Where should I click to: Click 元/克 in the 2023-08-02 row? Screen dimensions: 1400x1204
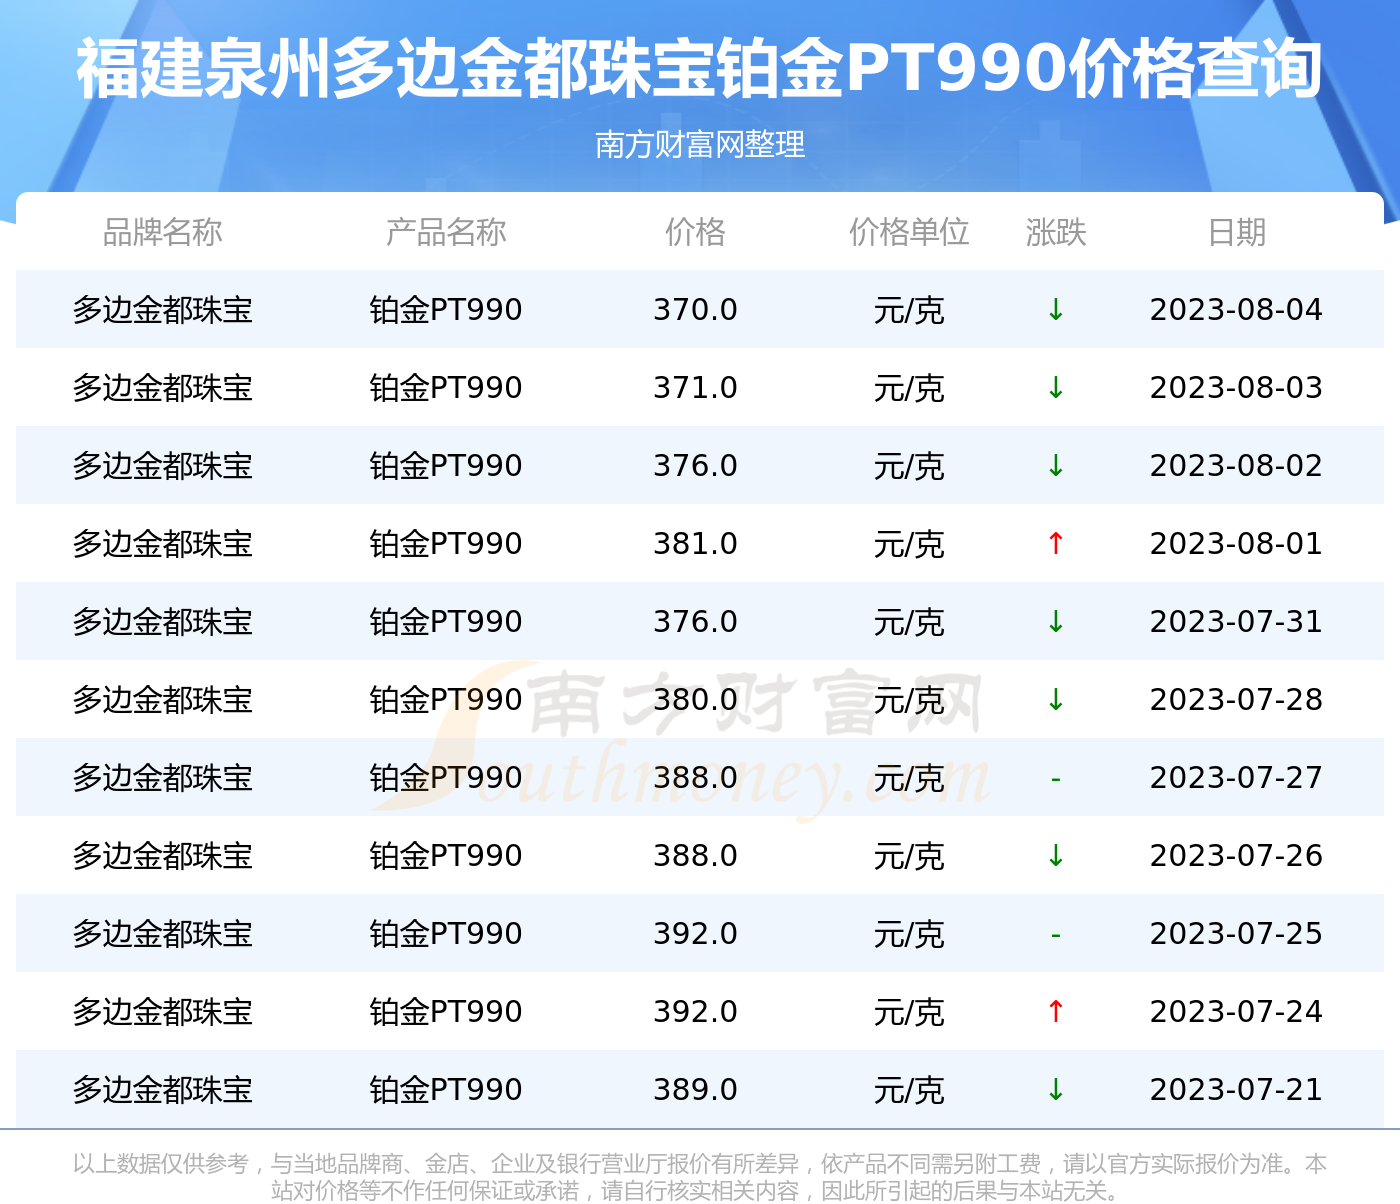pyautogui.click(x=909, y=466)
